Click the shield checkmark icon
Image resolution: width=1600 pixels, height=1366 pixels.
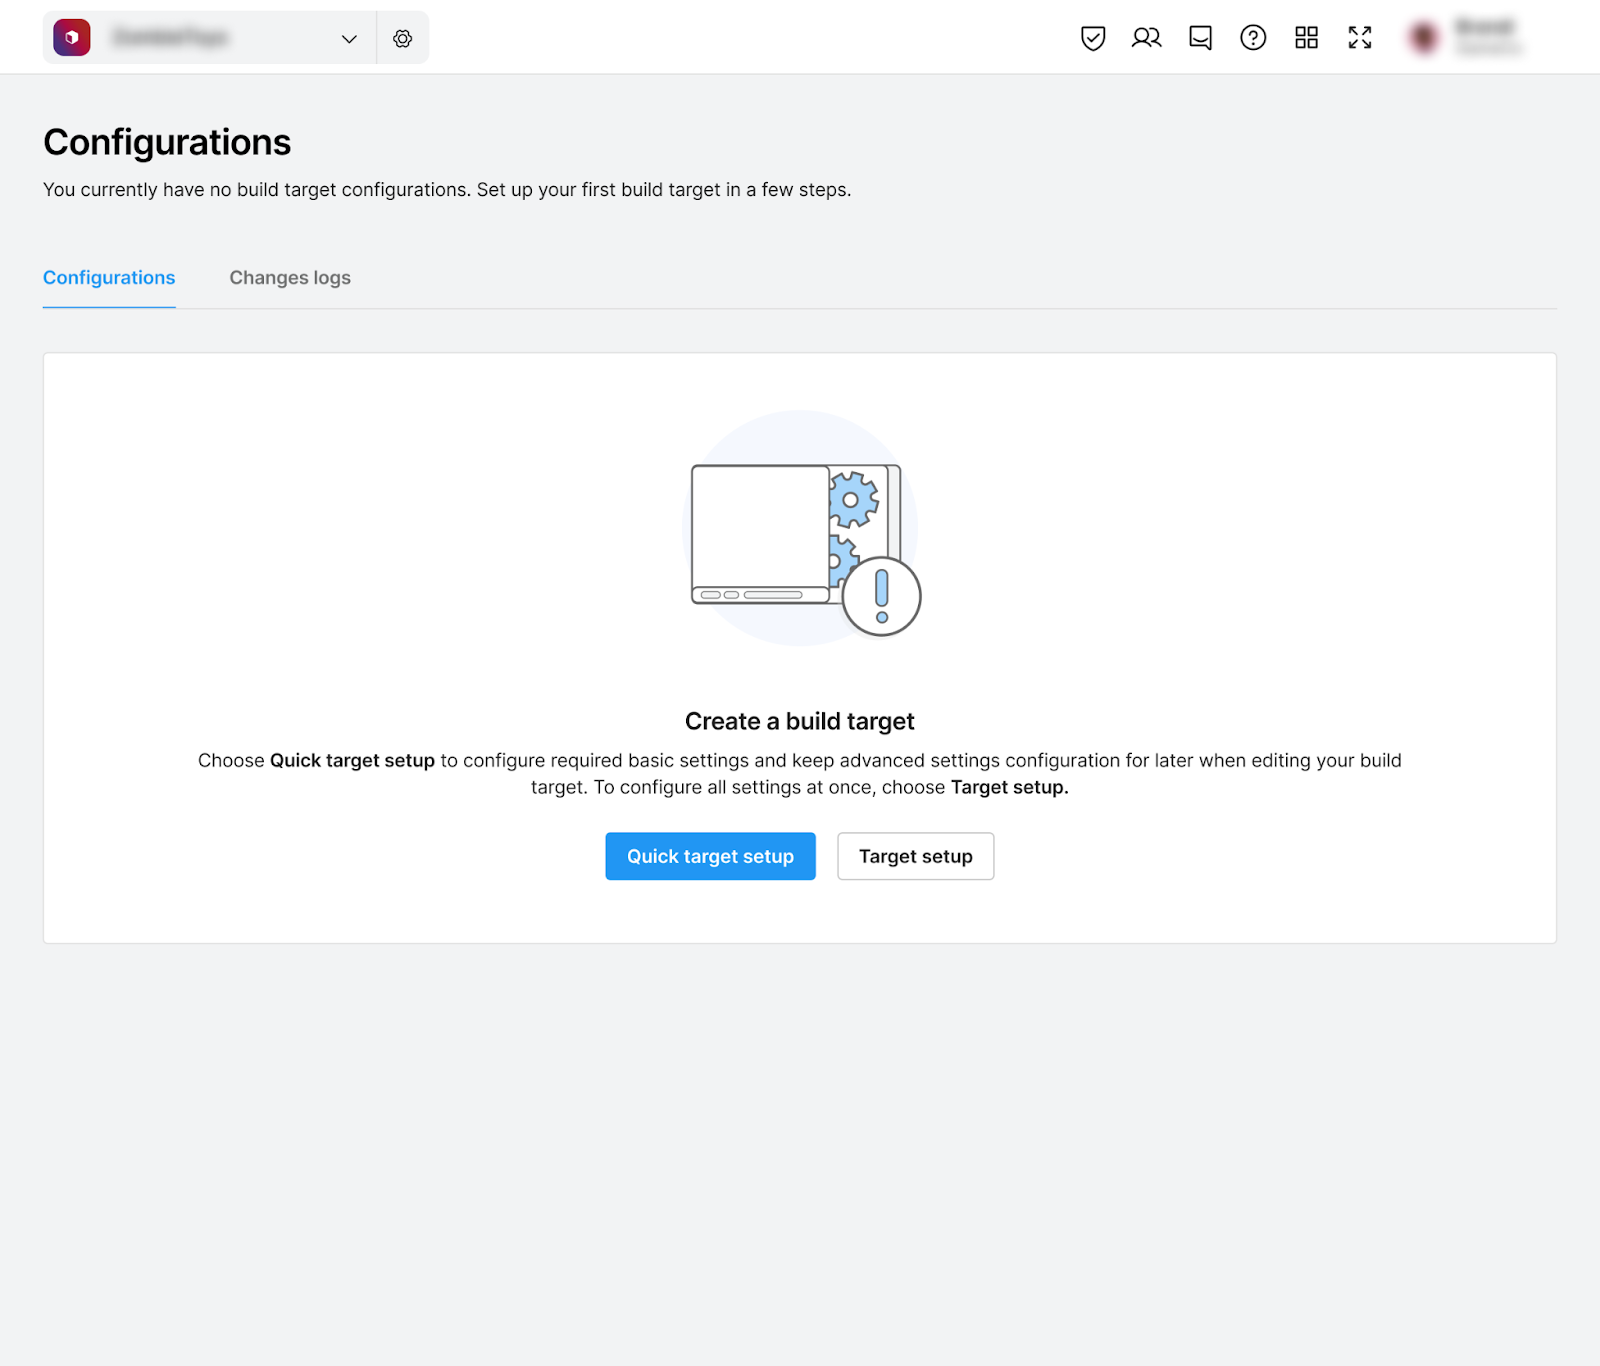[1093, 38]
